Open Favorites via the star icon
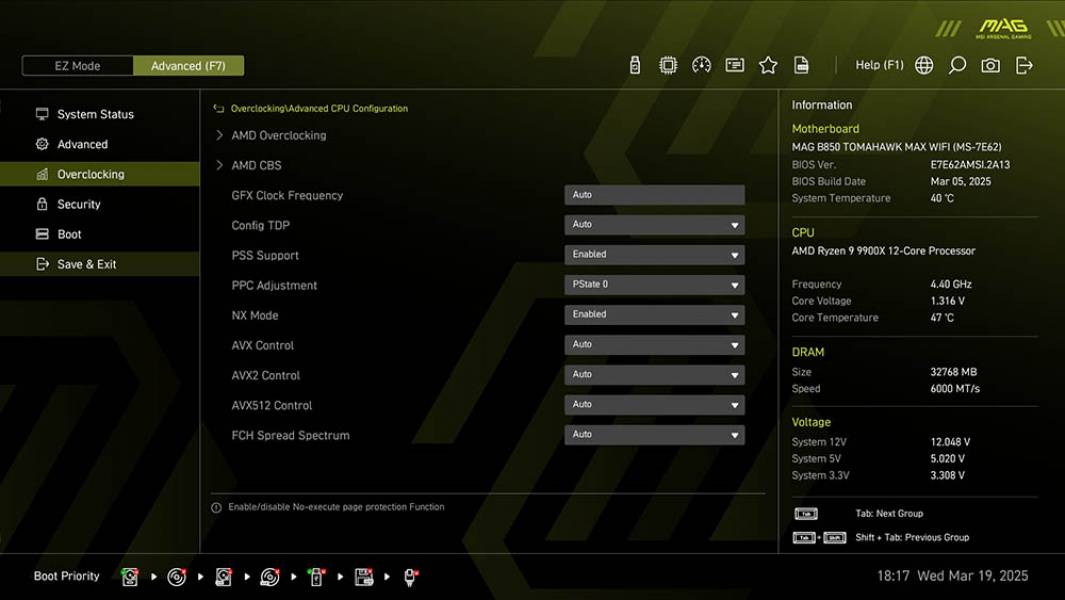Image resolution: width=1065 pixels, height=600 pixels. [x=768, y=65]
